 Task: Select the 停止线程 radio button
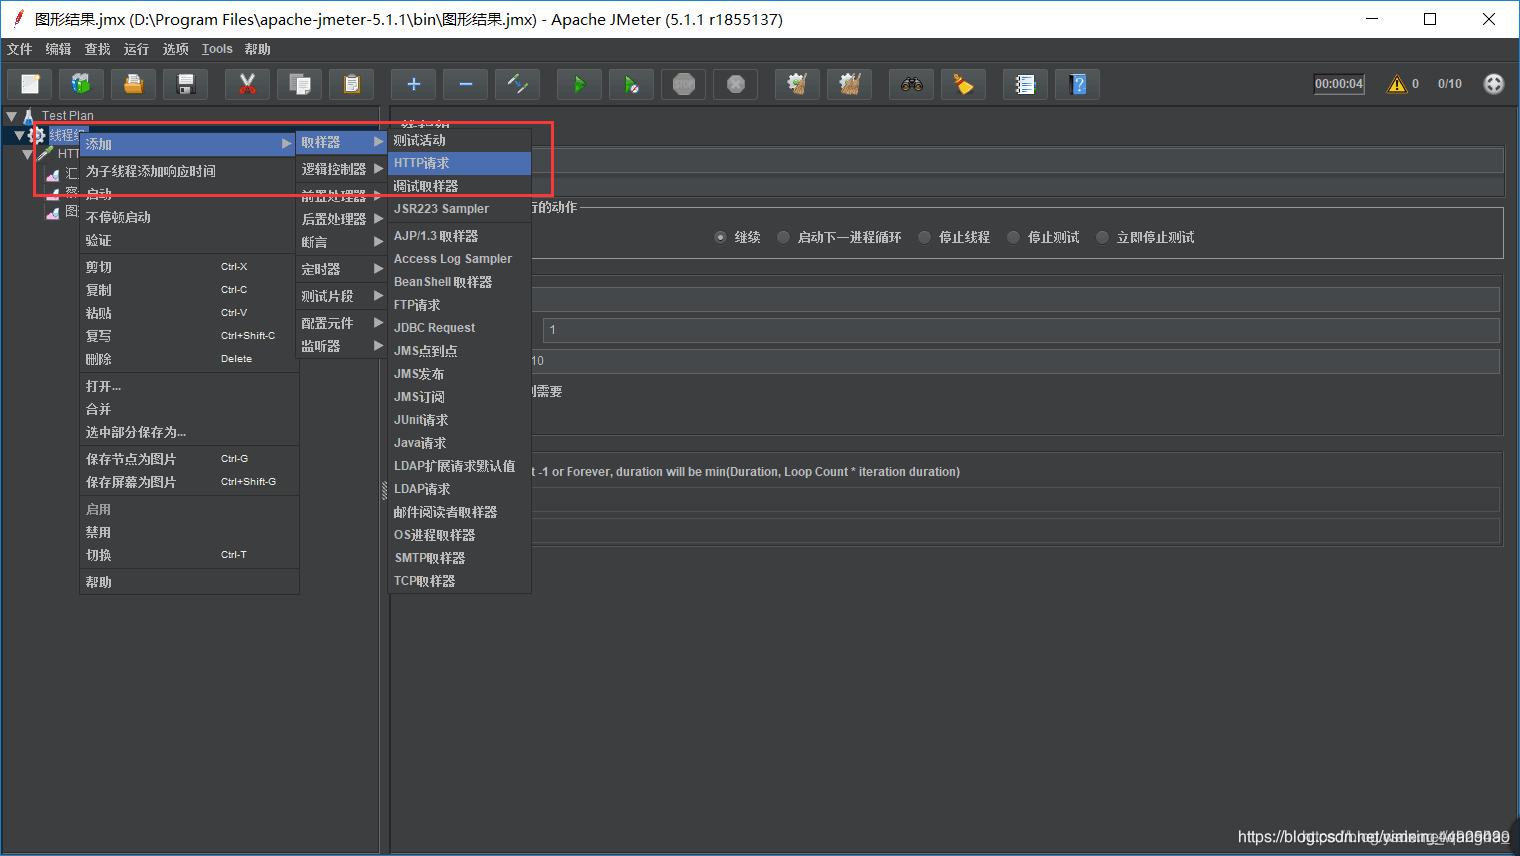pos(924,237)
